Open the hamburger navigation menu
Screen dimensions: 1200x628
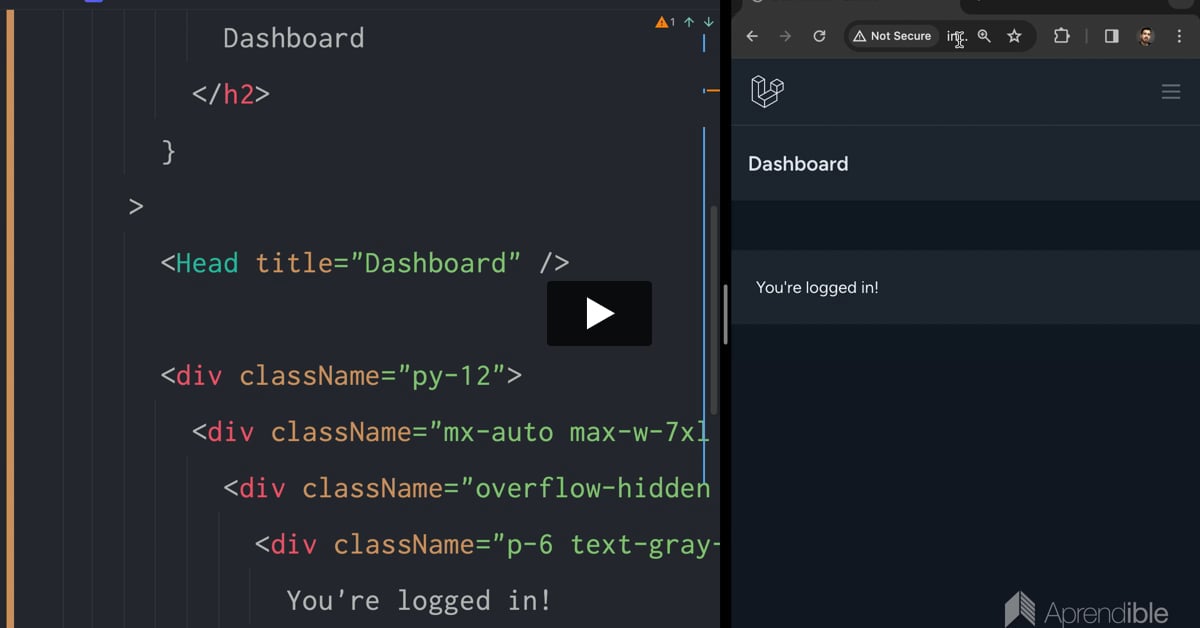(1171, 92)
